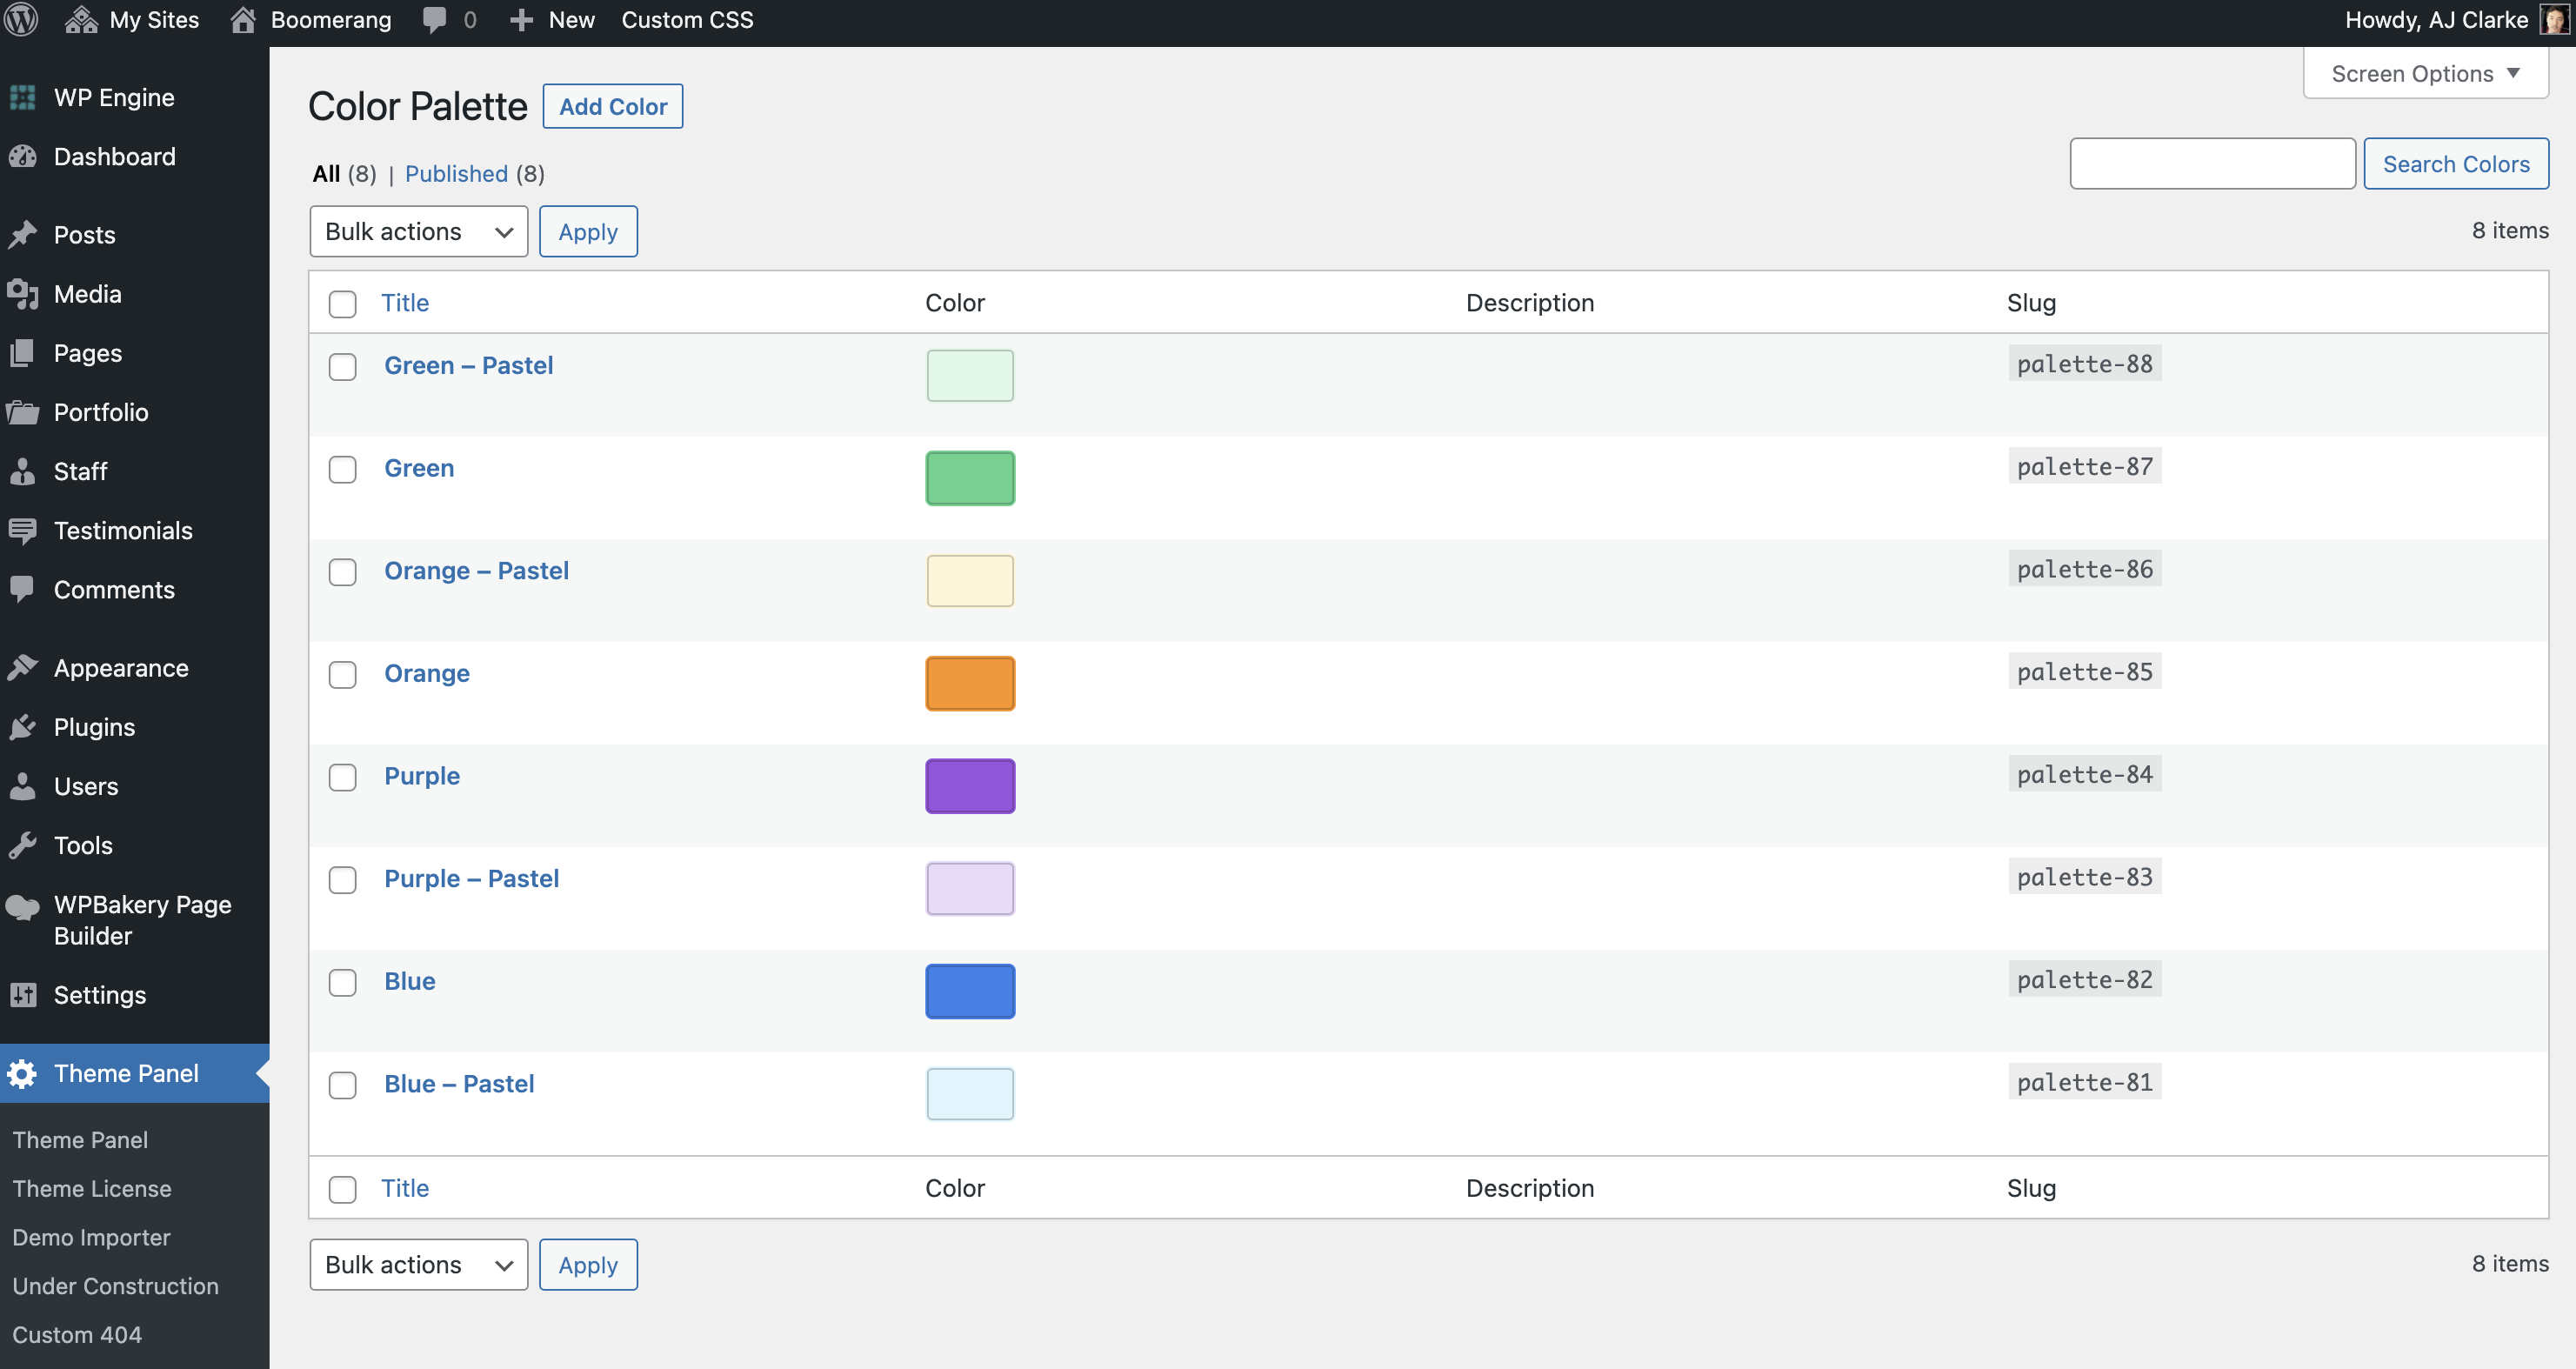Image resolution: width=2576 pixels, height=1369 pixels.
Task: Click the Purple color swatch
Action: click(969, 786)
